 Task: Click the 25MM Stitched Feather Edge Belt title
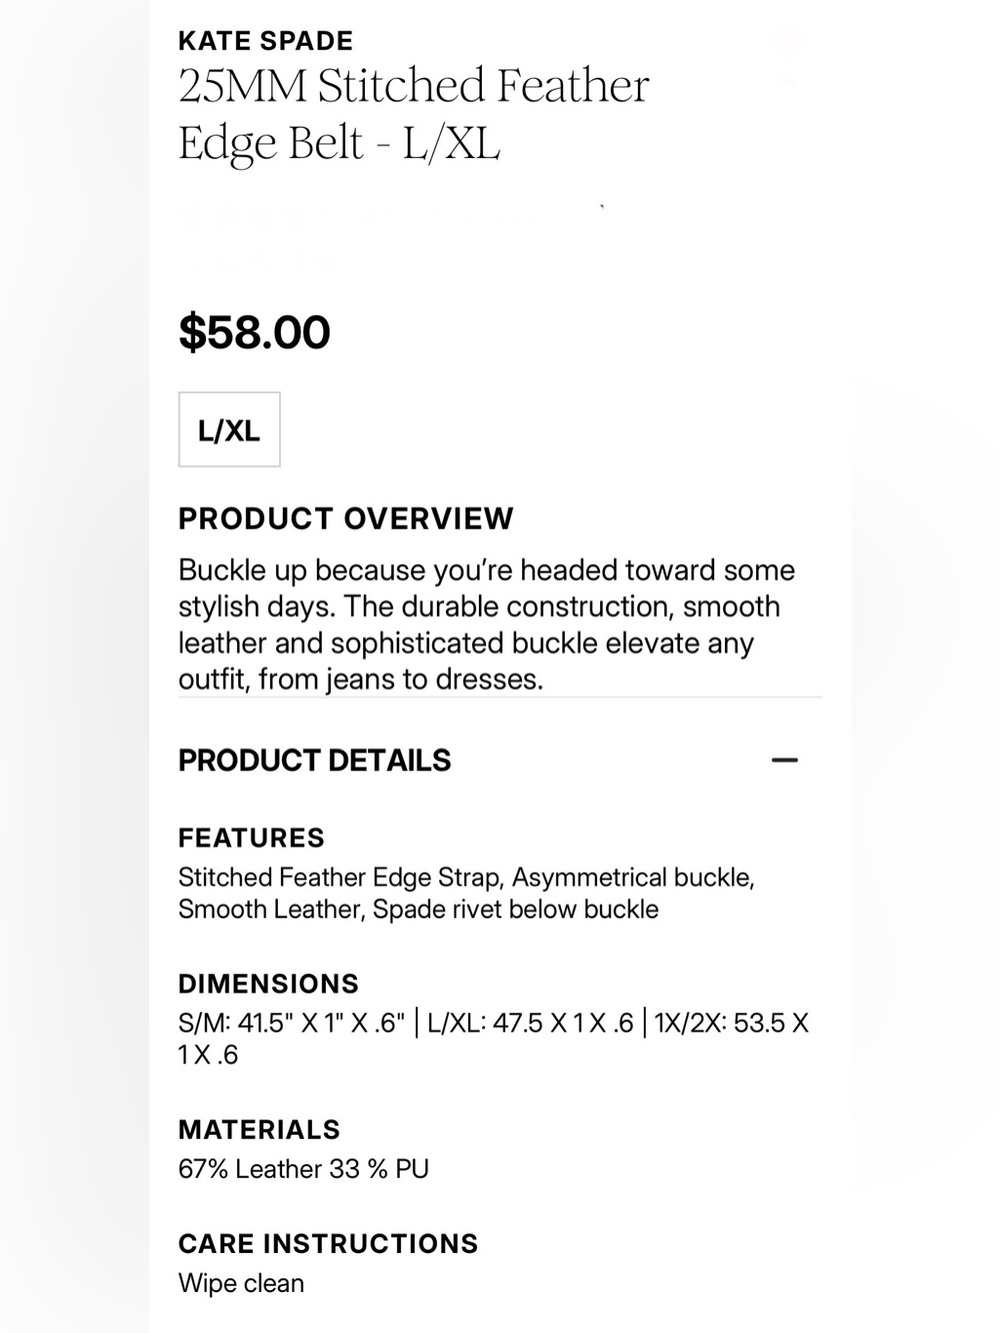(414, 114)
